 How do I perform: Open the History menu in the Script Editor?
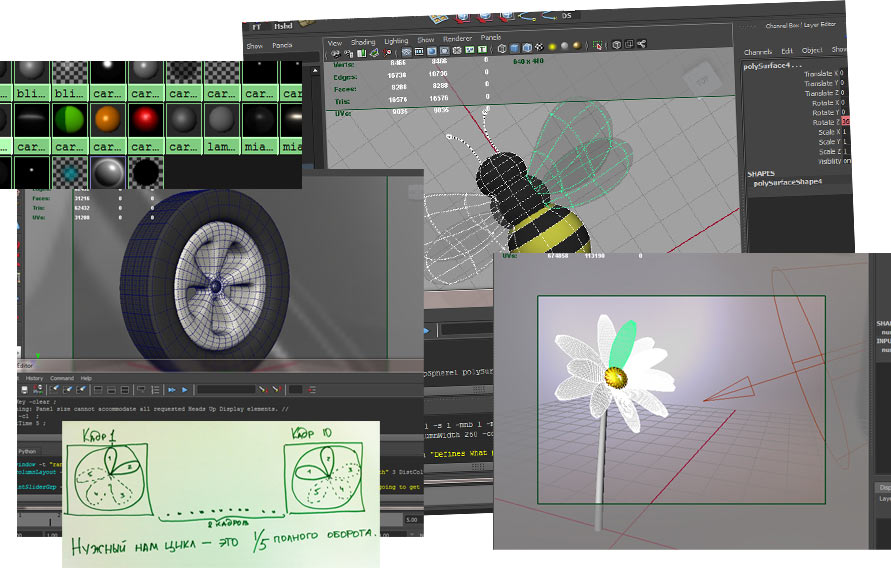coord(34,378)
